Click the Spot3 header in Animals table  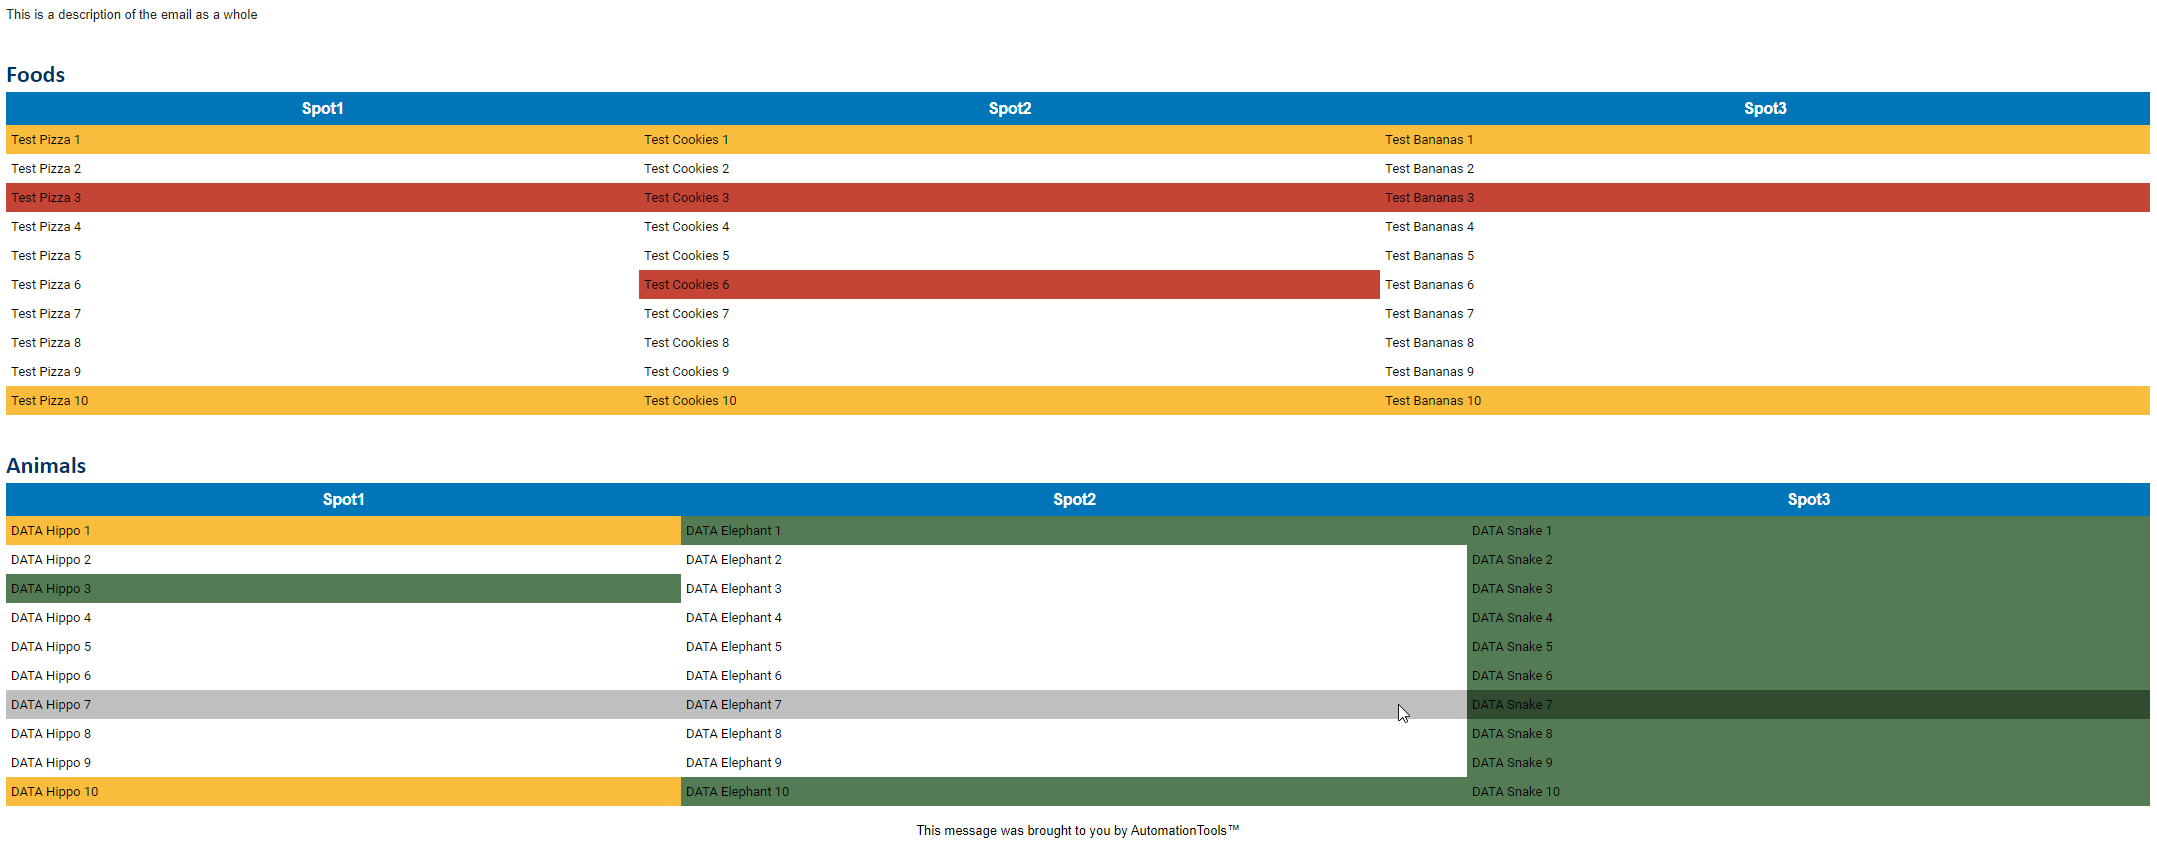pos(1808,500)
